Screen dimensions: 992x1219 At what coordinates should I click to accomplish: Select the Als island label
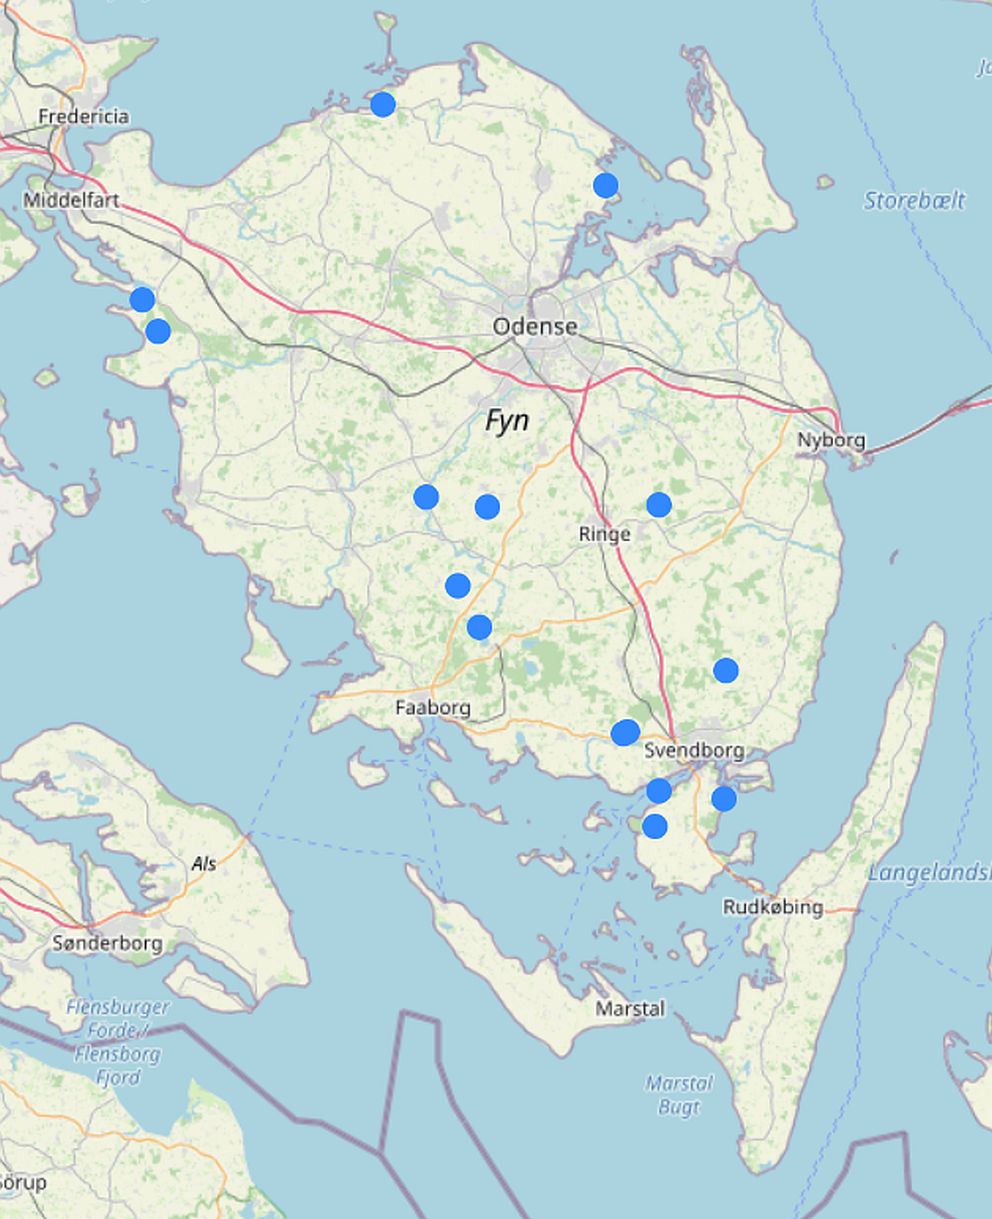[204, 863]
